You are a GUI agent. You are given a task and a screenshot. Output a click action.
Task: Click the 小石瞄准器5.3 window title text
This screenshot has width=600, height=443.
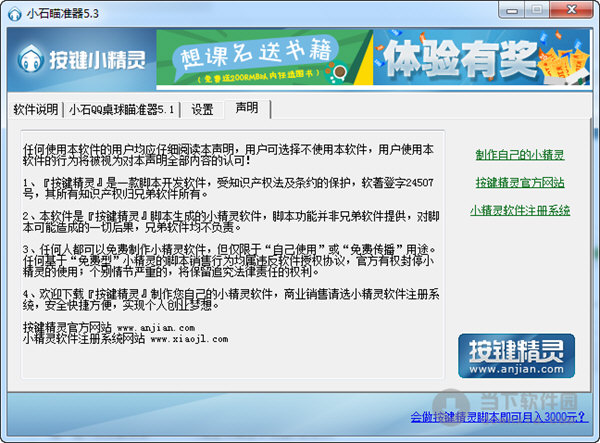click(x=63, y=14)
